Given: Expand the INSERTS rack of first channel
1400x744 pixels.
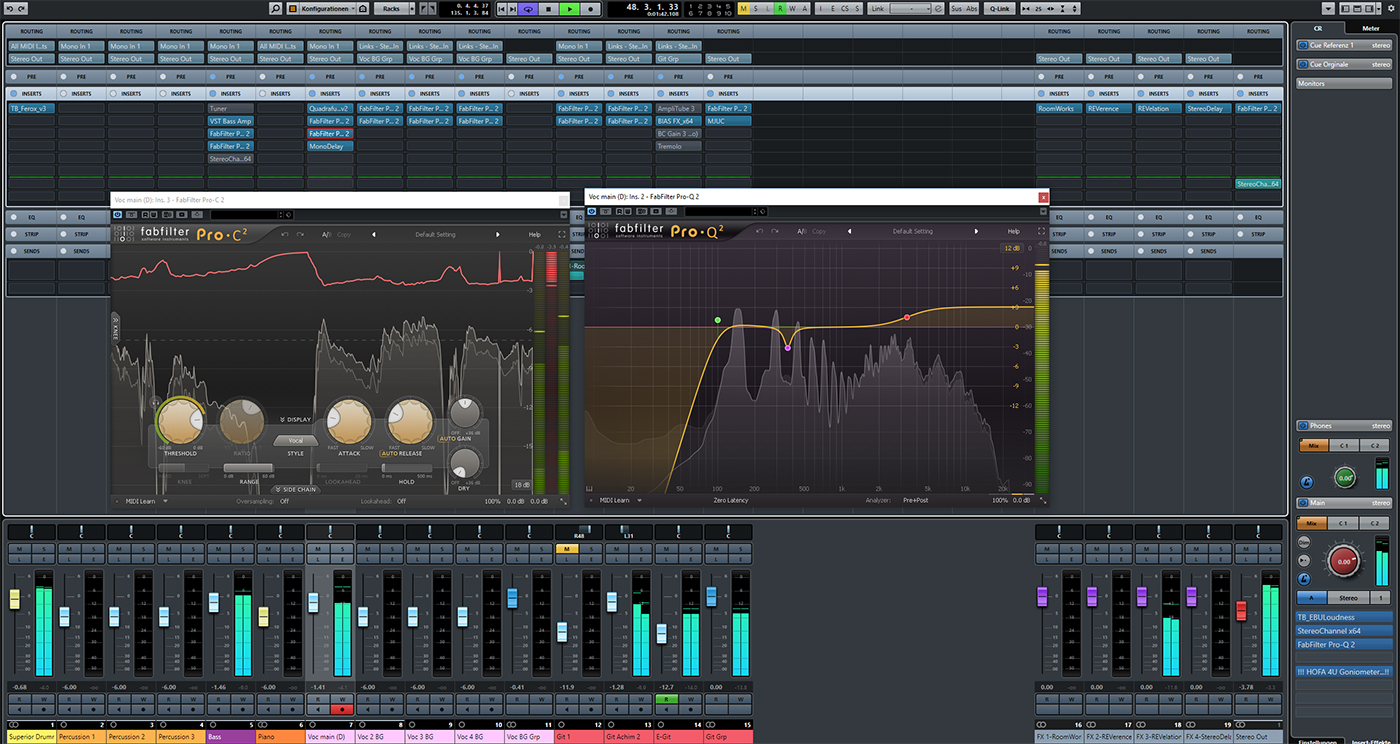Looking at the screenshot, I should coord(31,93).
